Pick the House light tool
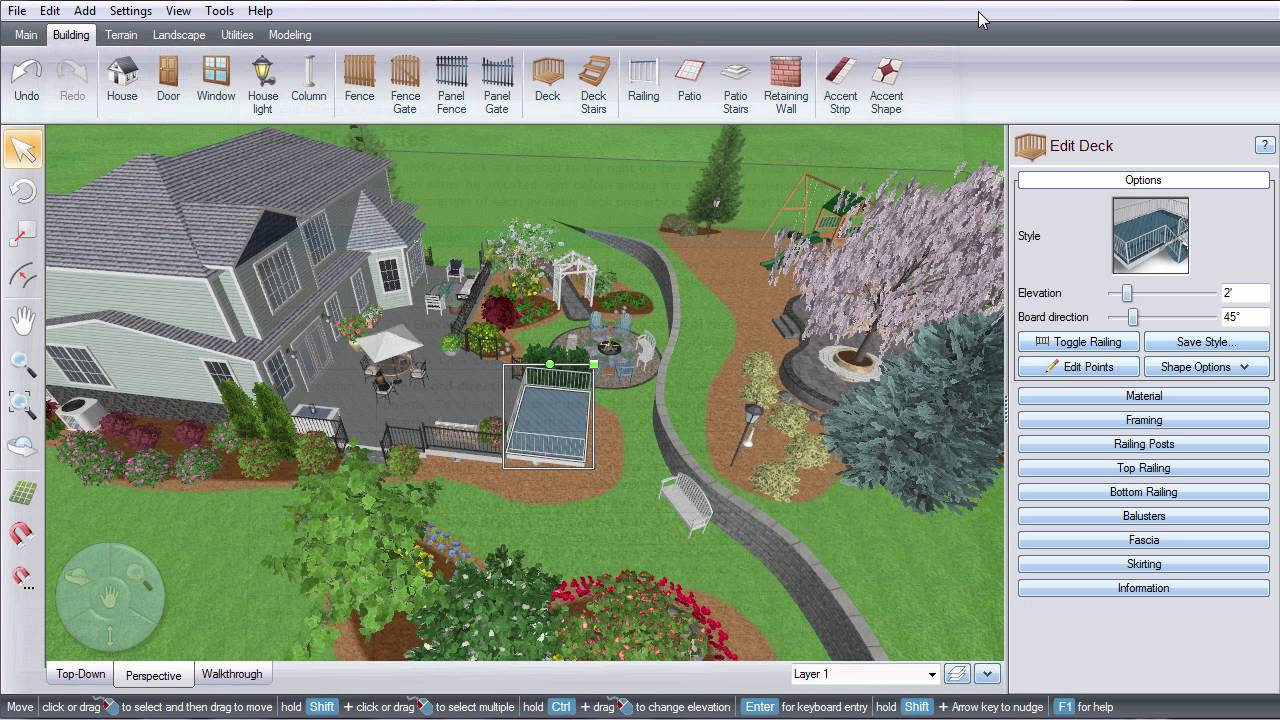Viewport: 1280px width, 720px height. (x=263, y=85)
